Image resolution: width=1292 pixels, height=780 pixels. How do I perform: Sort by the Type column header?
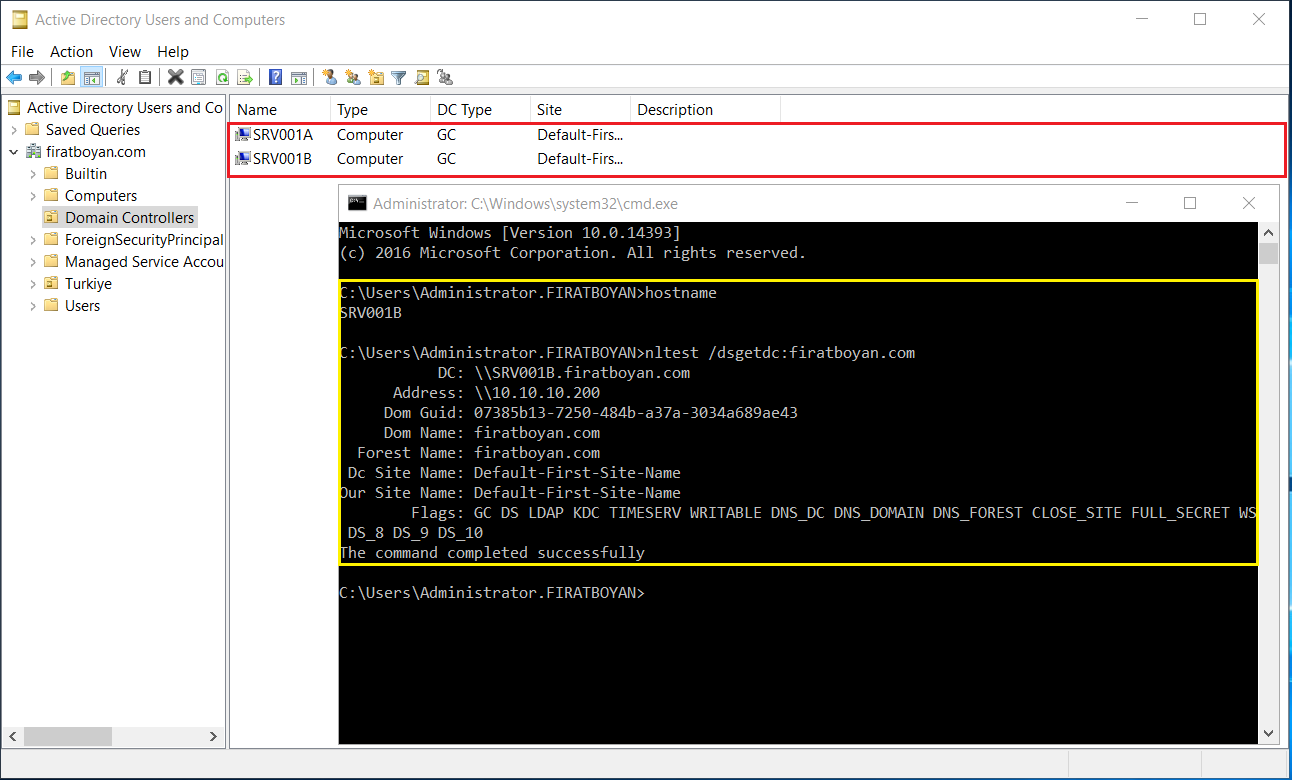(381, 110)
